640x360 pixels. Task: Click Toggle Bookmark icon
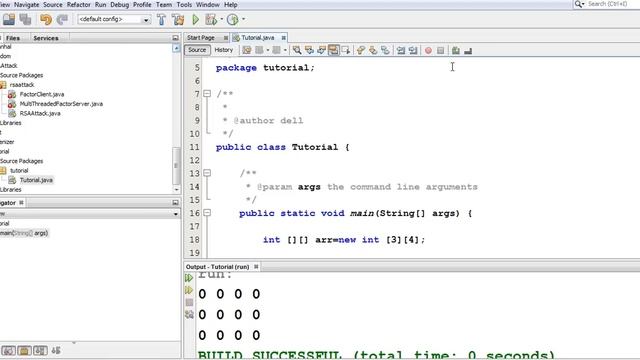(385, 50)
